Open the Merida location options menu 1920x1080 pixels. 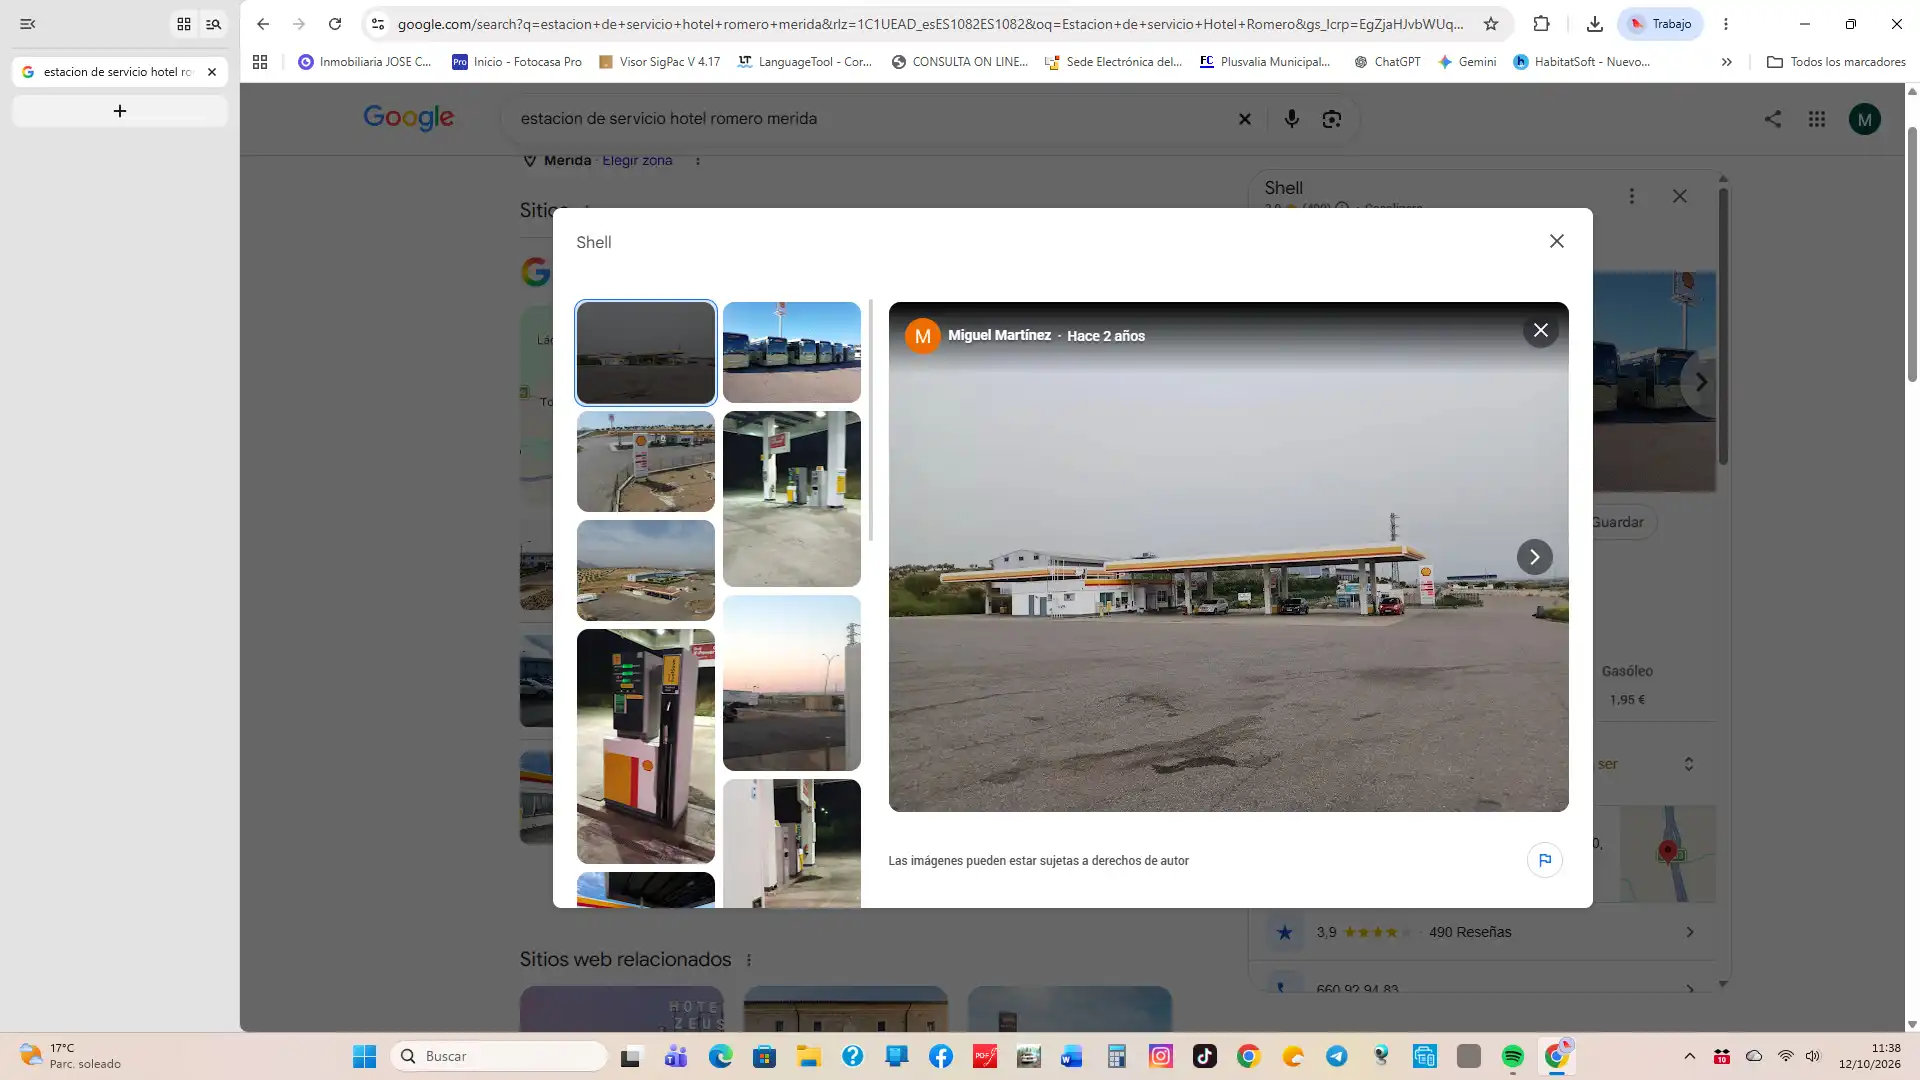tap(698, 160)
